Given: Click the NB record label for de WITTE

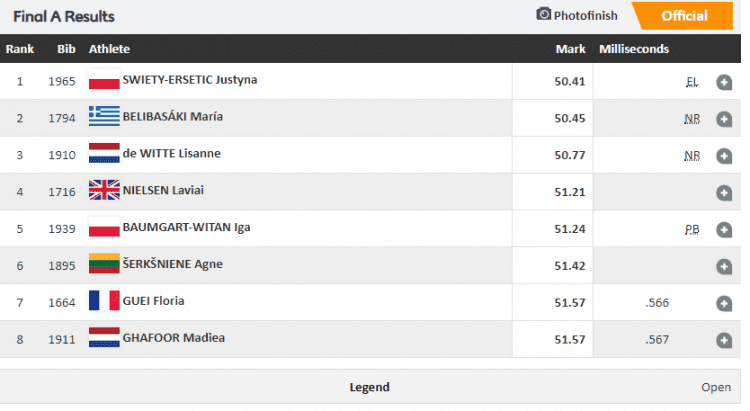Looking at the screenshot, I should click(691, 156).
